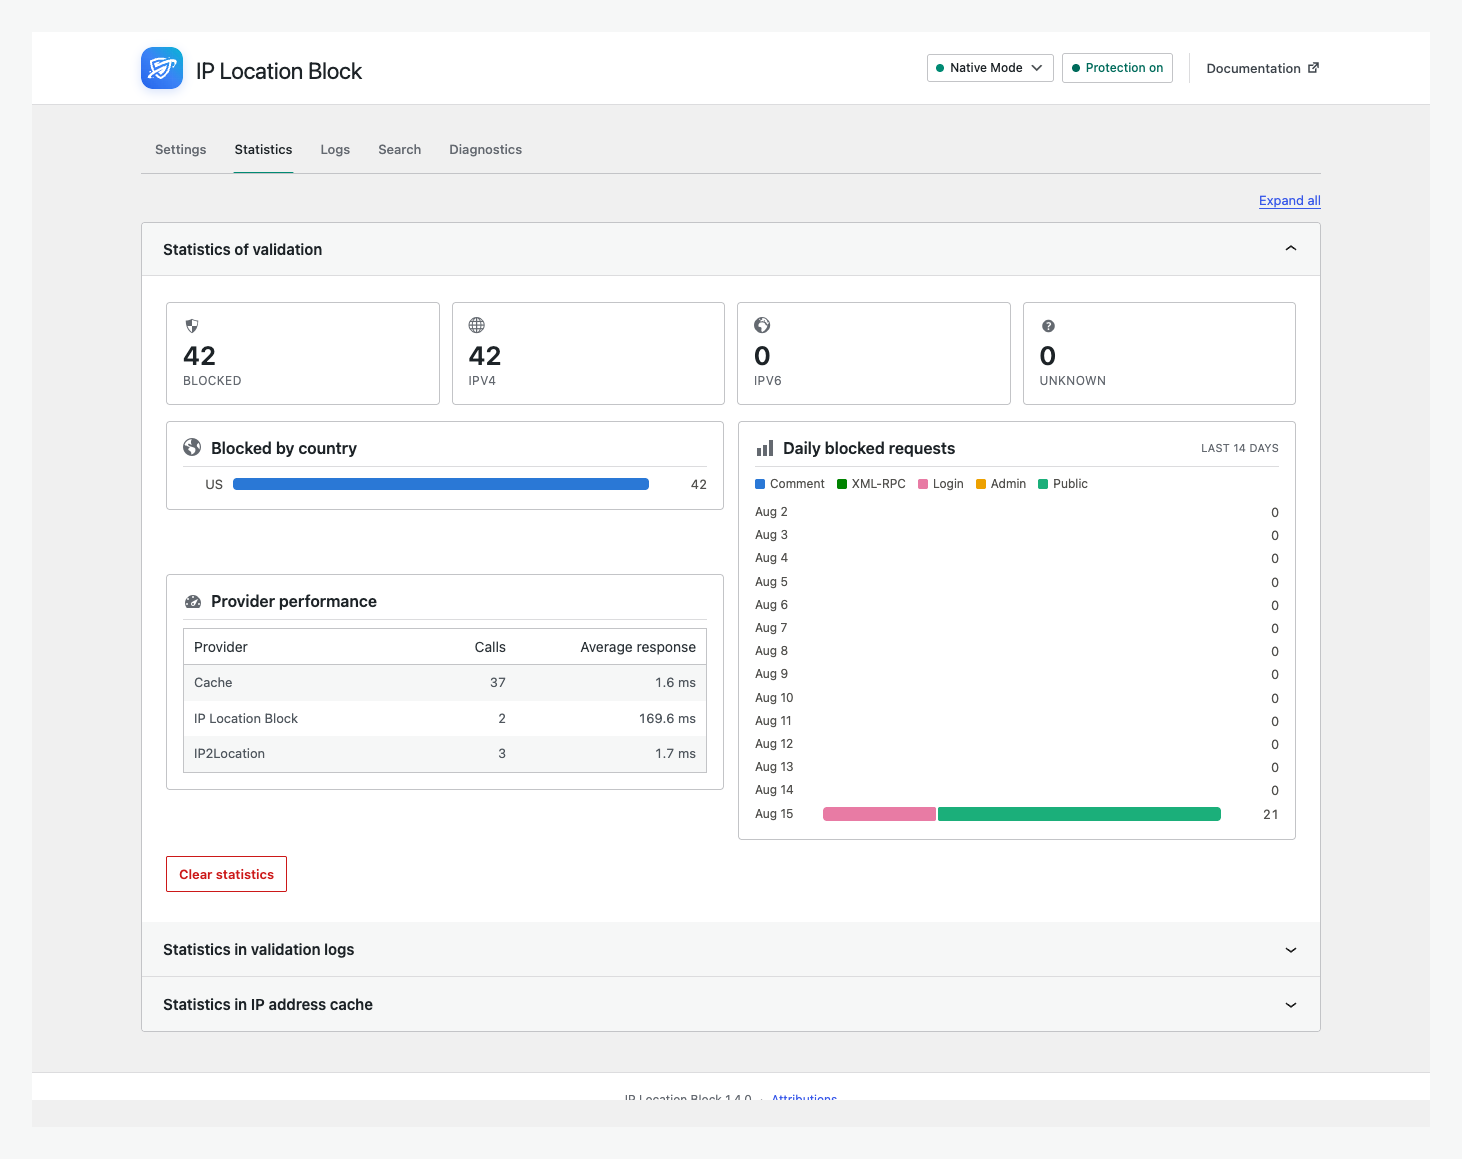Screen dimensions: 1462x1159
Task: Select the IP2Location provider row
Action: [x=445, y=754]
